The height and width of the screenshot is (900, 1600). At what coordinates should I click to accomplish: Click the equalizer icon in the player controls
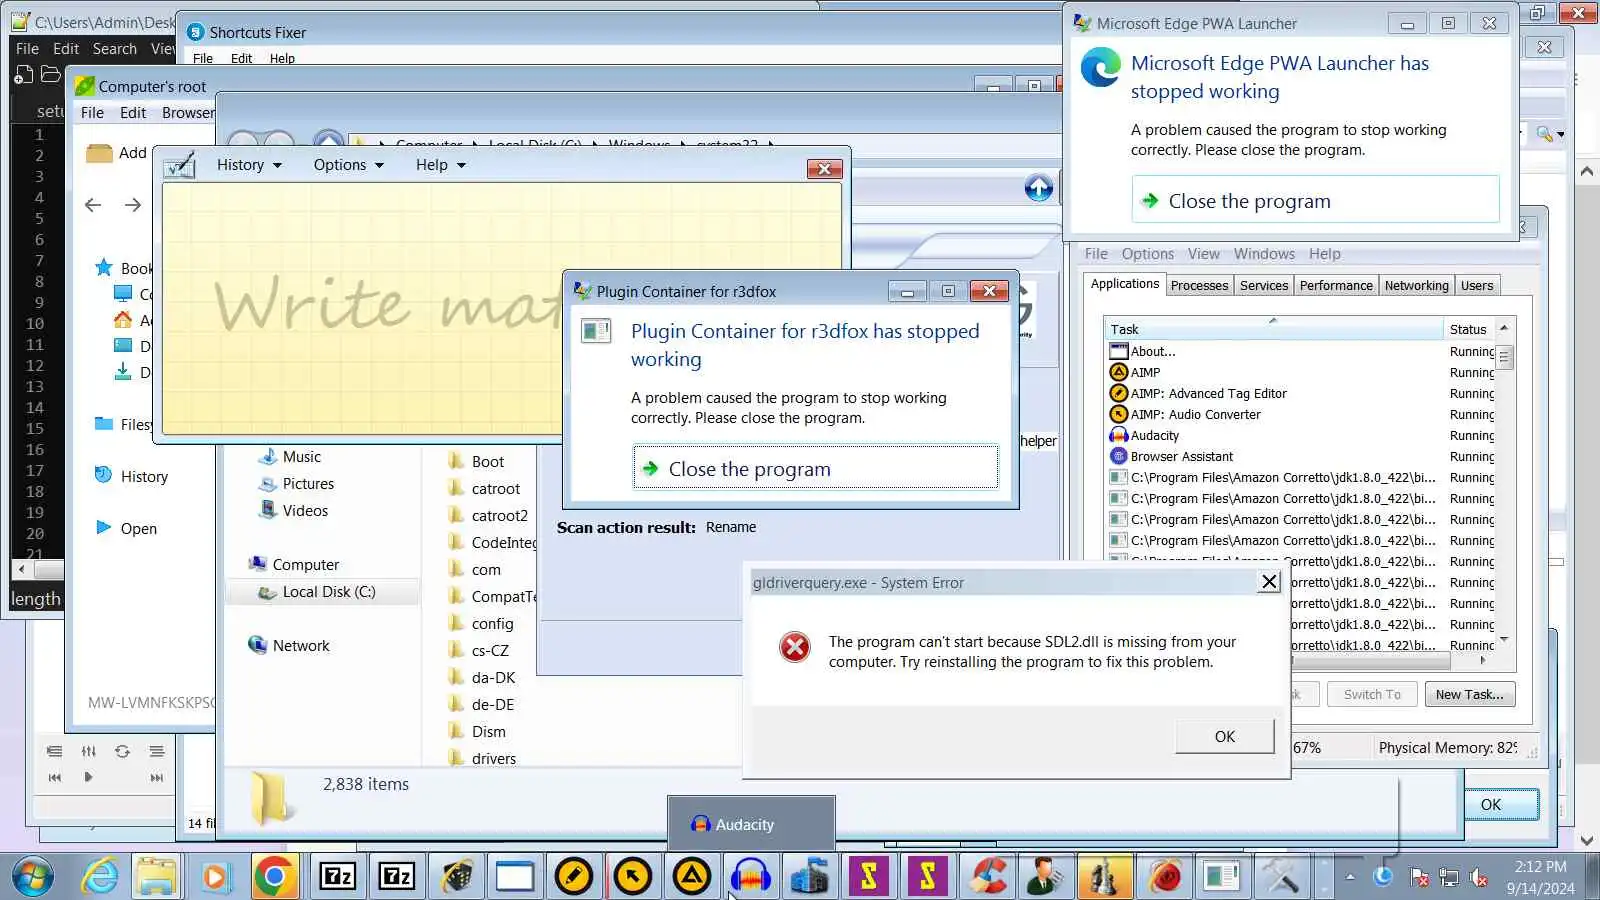[x=89, y=751]
